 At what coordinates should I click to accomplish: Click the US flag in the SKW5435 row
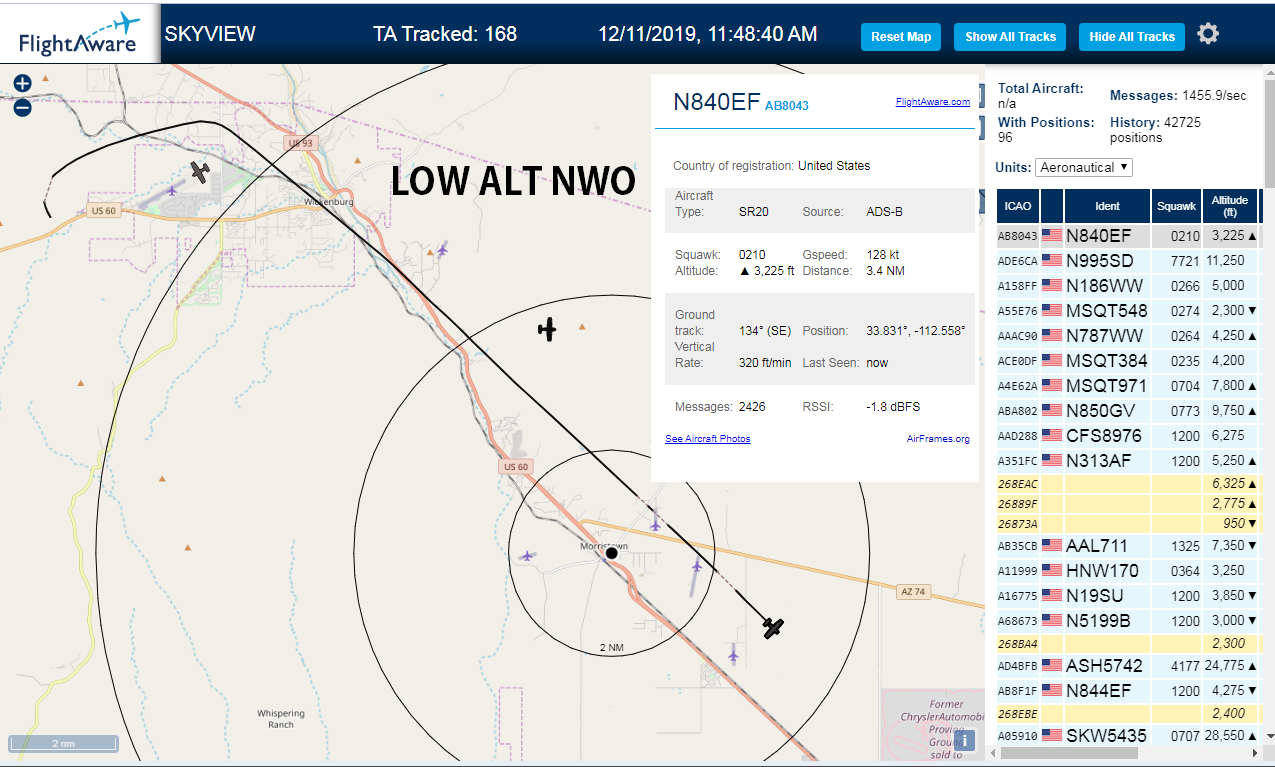1051,735
